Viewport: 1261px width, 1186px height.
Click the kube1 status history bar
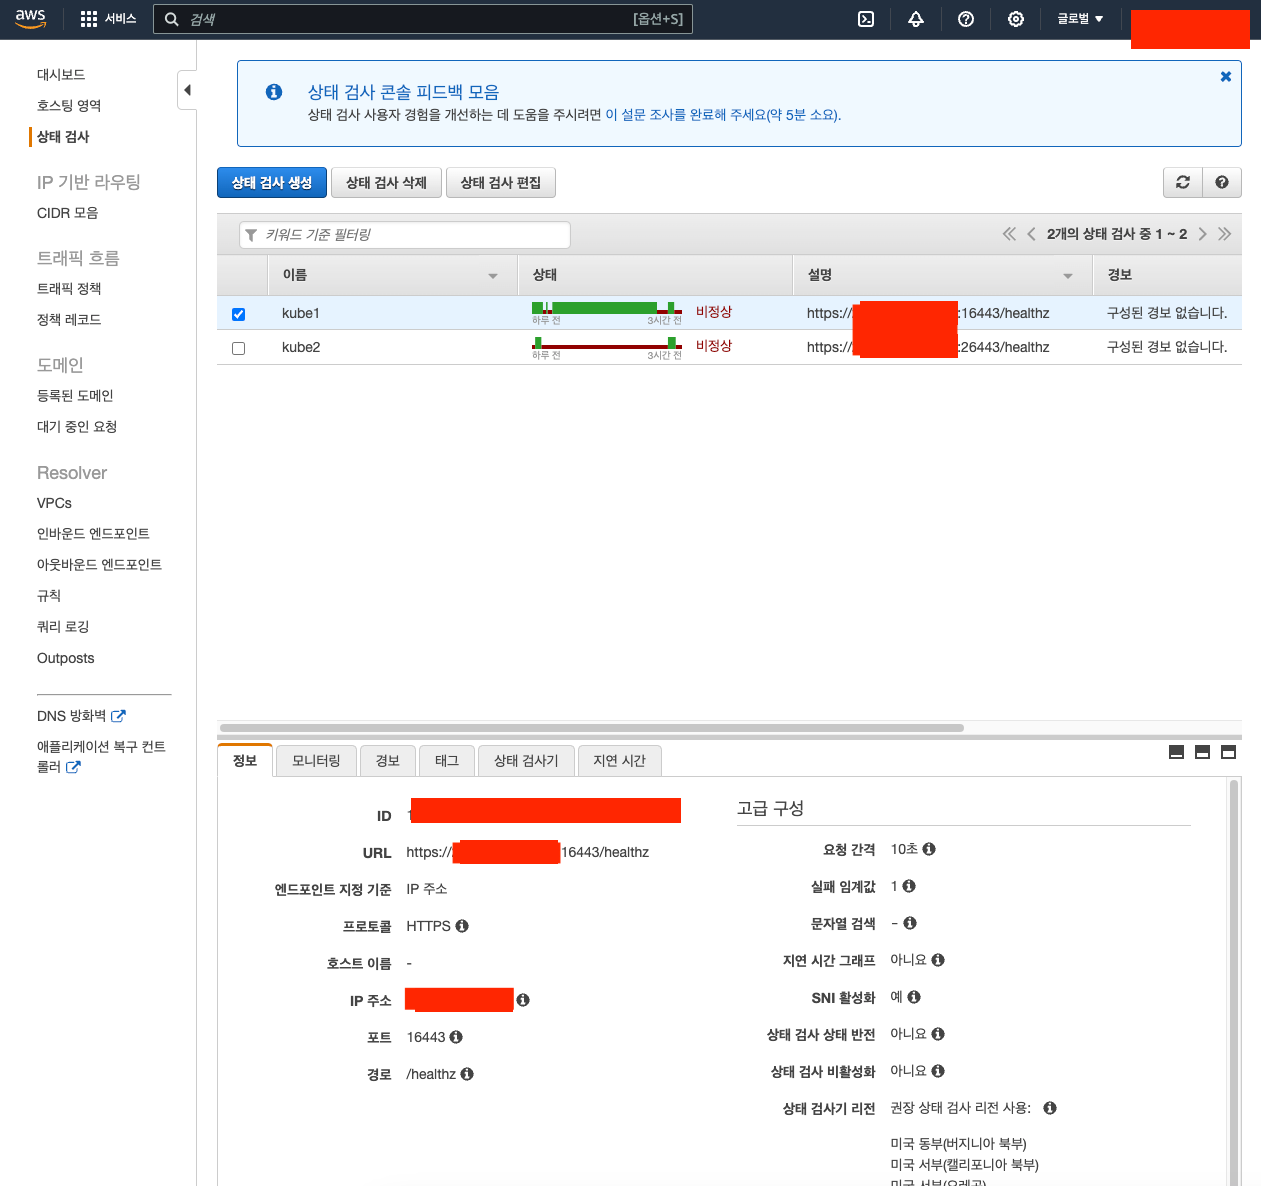(607, 309)
